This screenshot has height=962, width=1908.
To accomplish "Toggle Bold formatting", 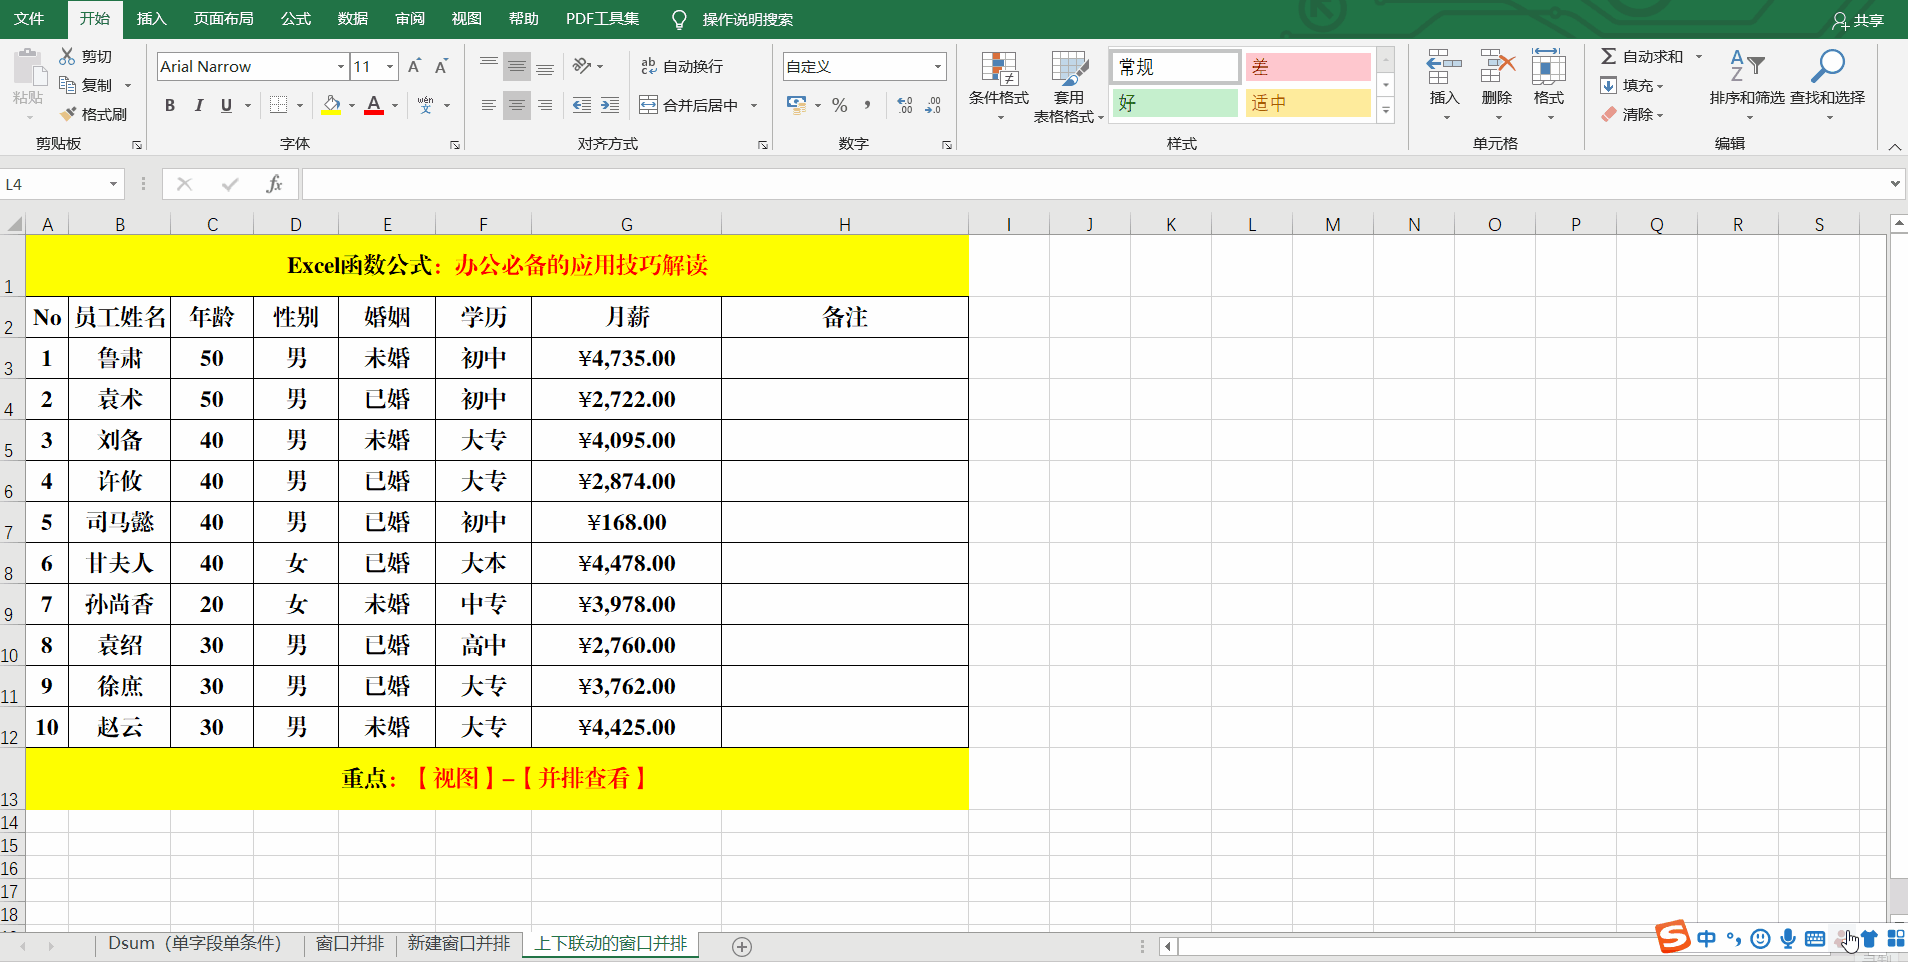I will pos(170,105).
